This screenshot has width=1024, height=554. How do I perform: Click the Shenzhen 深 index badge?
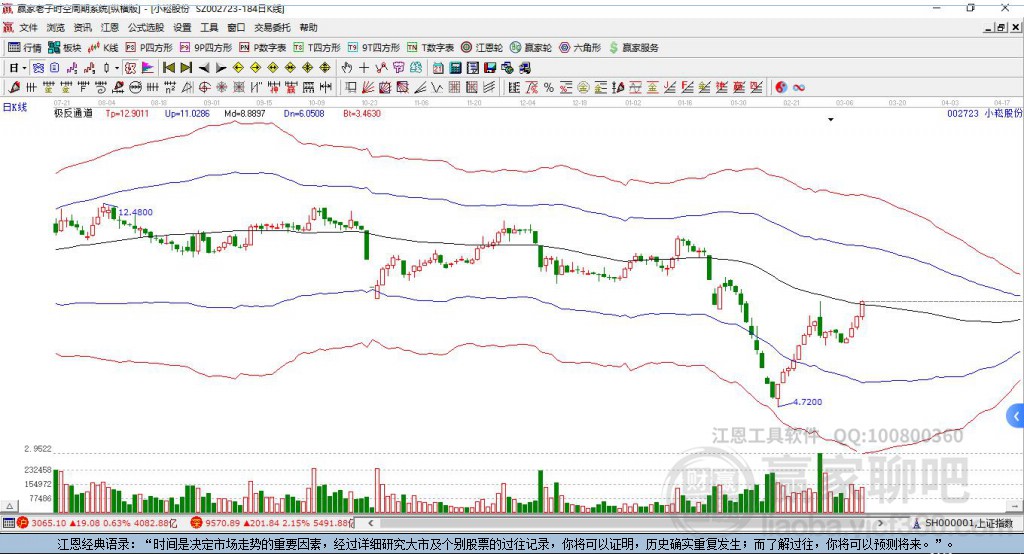tap(196, 523)
